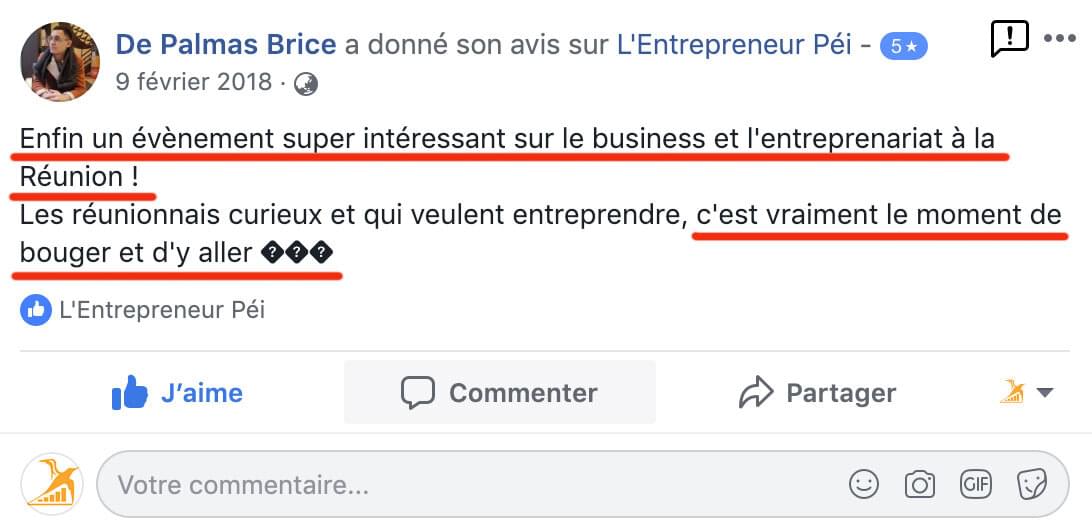Click the blue like reaction icon
The image size is (1092, 528).
(36, 310)
